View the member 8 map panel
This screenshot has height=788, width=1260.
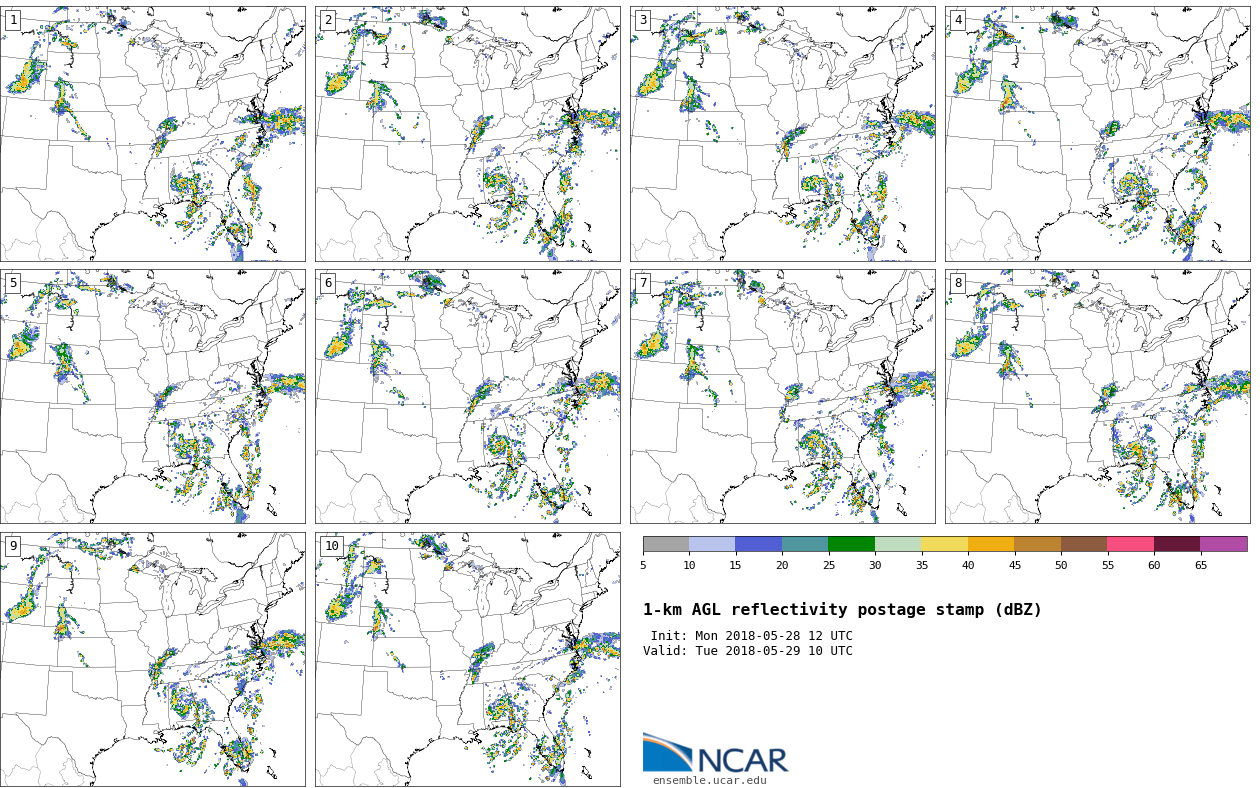1098,396
